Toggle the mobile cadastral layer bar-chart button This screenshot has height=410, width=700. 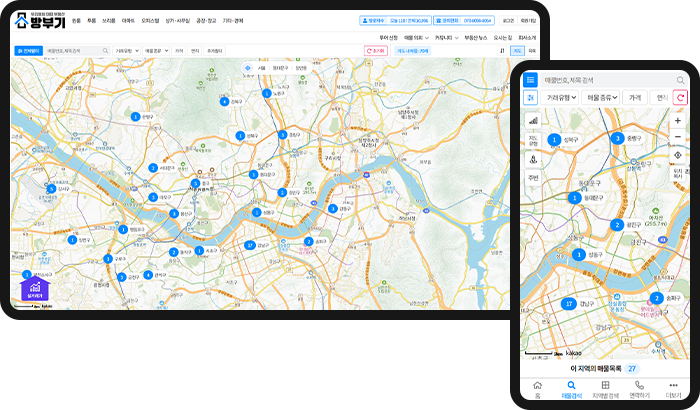(532, 120)
